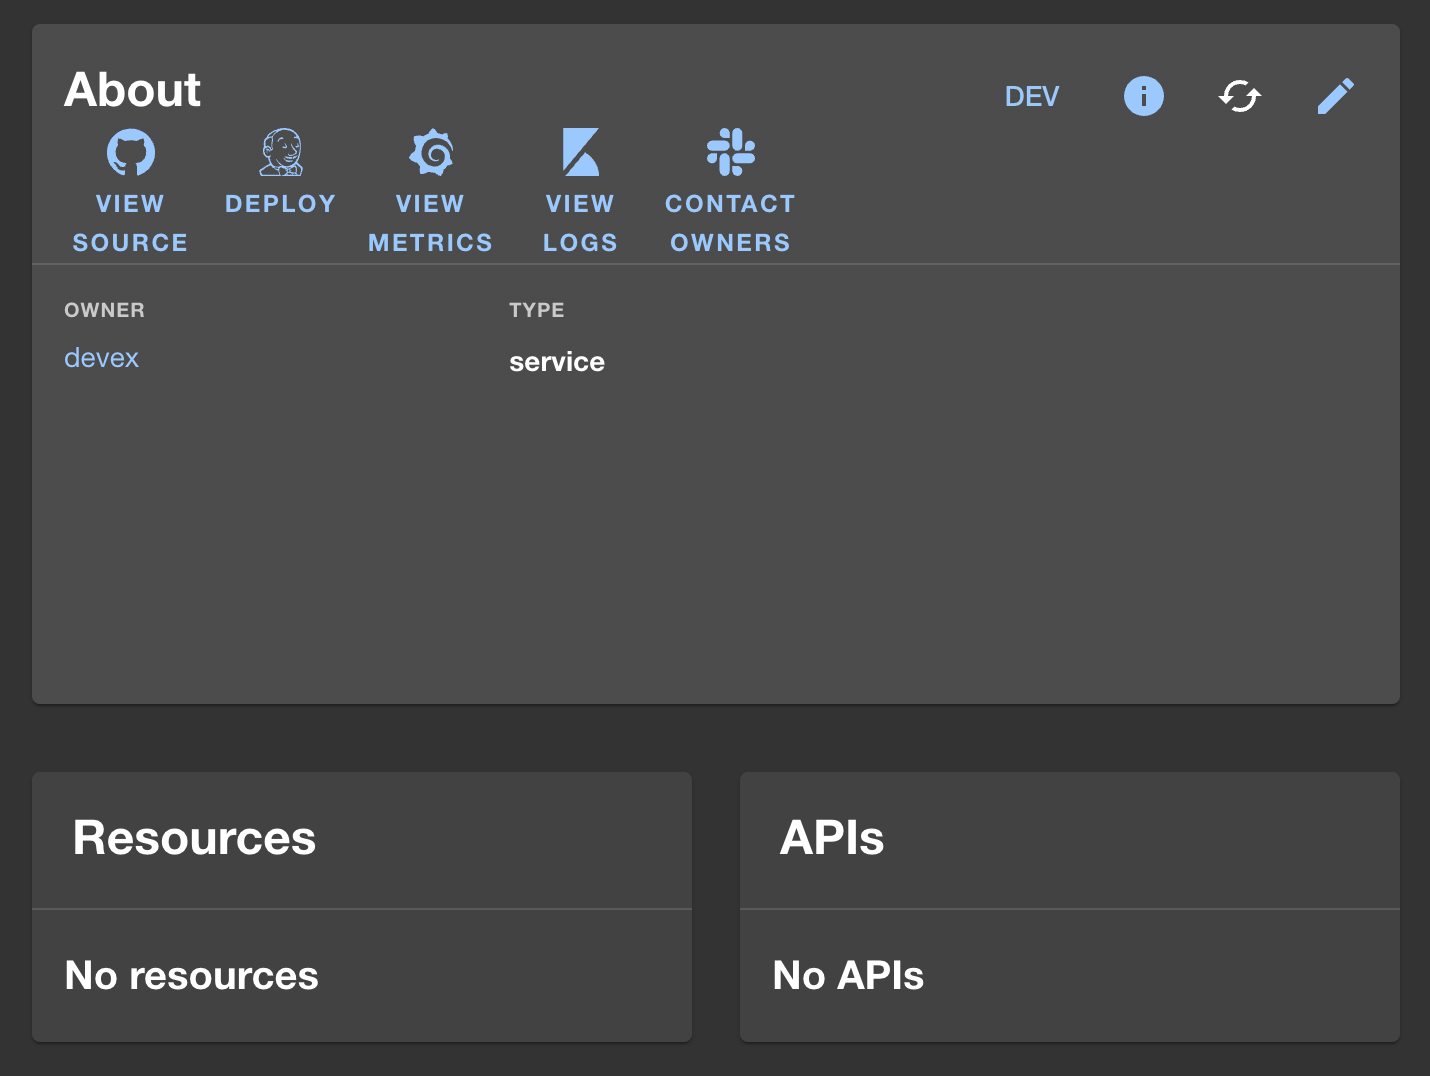Open the entity info dialog icon
This screenshot has width=1430, height=1076.
1143,96
